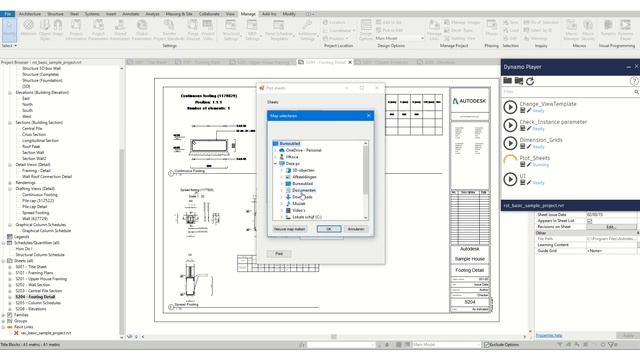This screenshot has width=640, height=360.
Task: Launch Dynamo from Visual Programming panel
Action: pyautogui.click(x=608, y=29)
